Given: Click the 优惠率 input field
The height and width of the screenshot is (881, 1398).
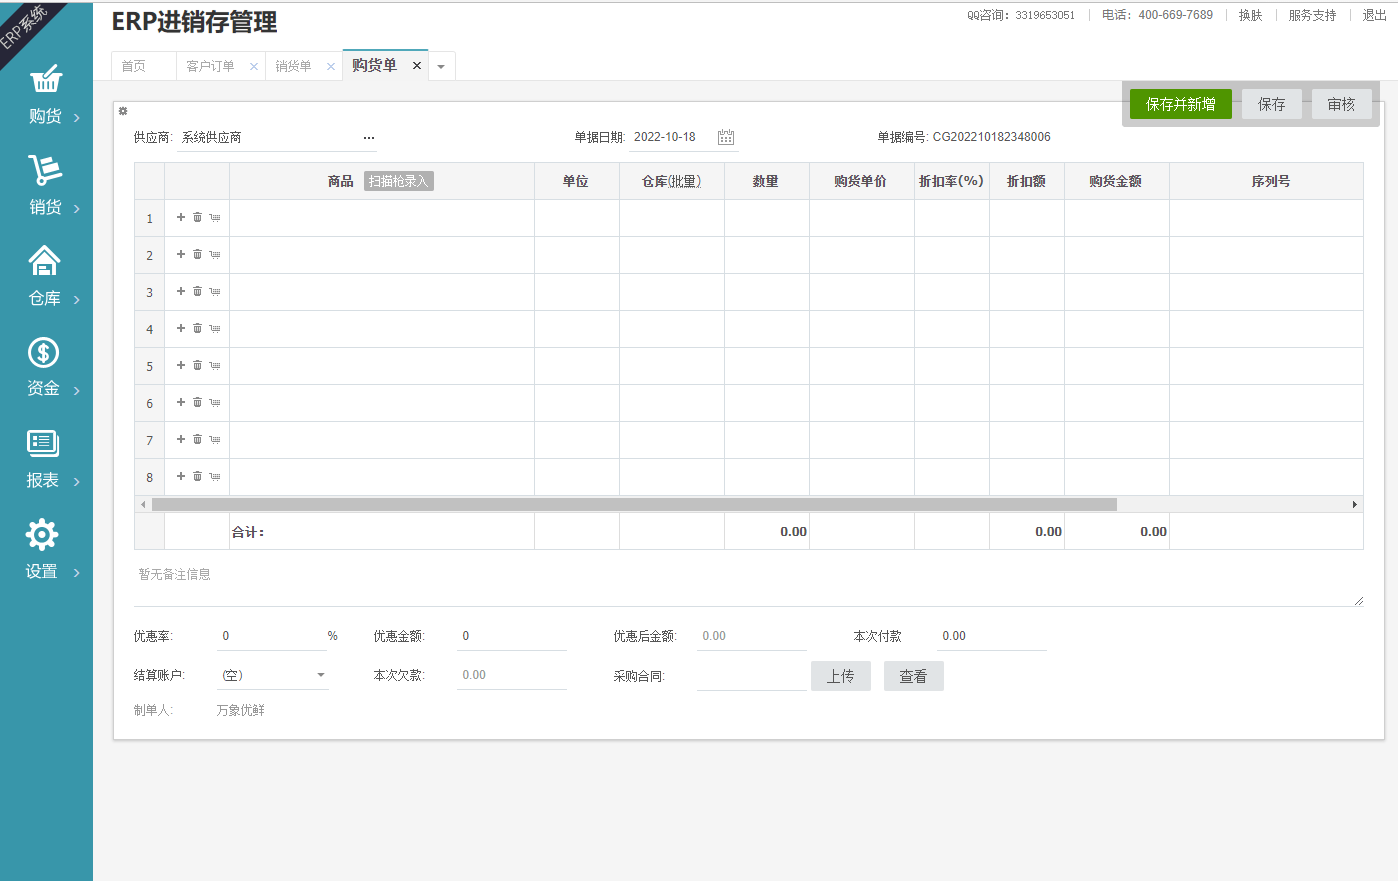Looking at the screenshot, I should click(270, 636).
